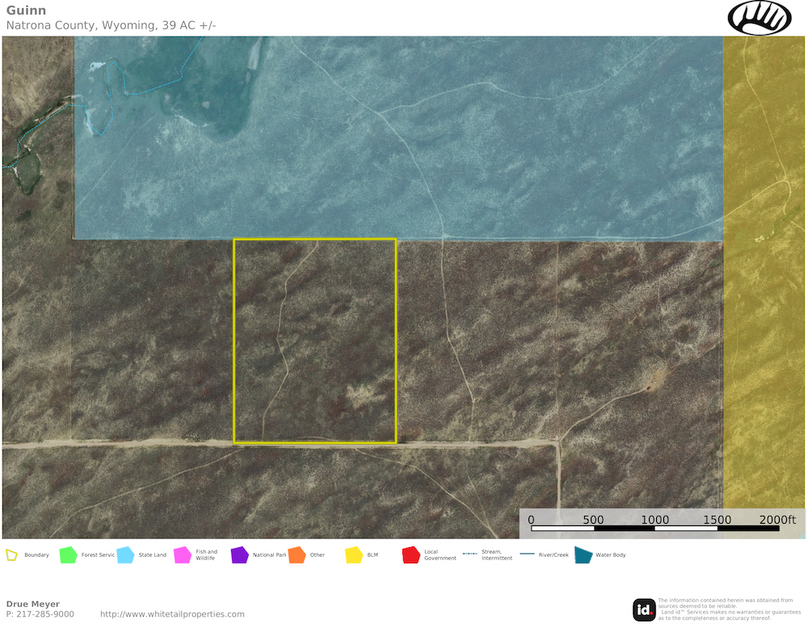This screenshot has height=625, width=808.
Task: Click the Drue Meyer agent name
Action: pos(33,604)
